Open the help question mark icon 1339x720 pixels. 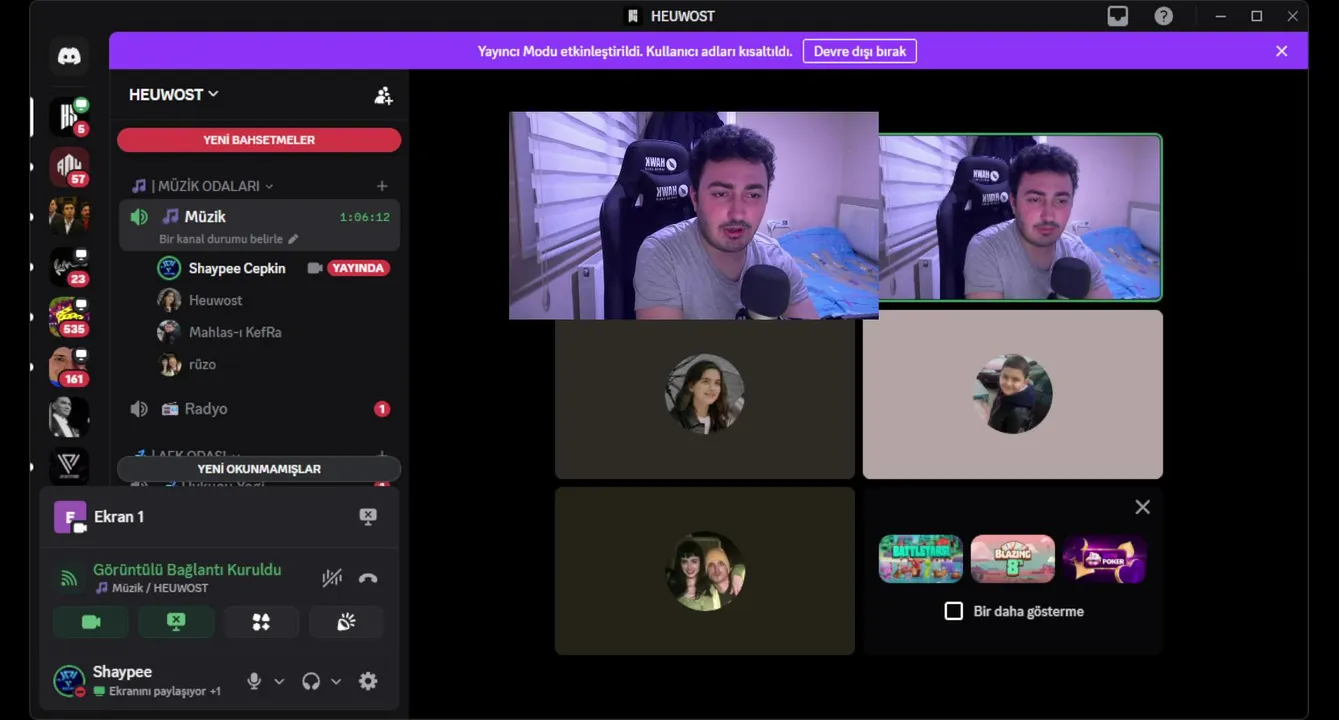tap(1163, 16)
